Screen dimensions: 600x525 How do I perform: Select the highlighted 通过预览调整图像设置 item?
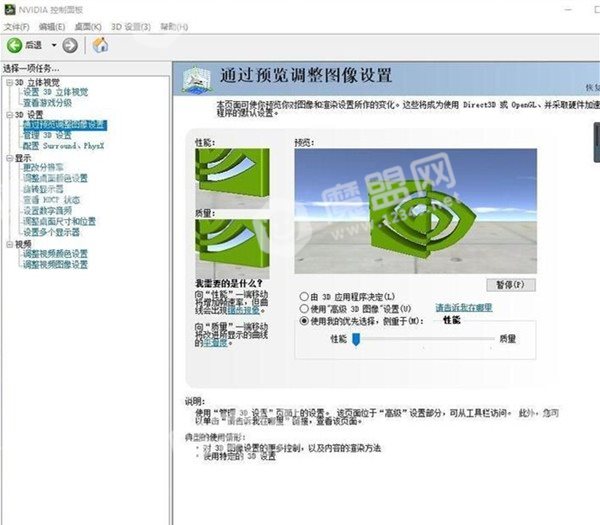click(x=65, y=125)
